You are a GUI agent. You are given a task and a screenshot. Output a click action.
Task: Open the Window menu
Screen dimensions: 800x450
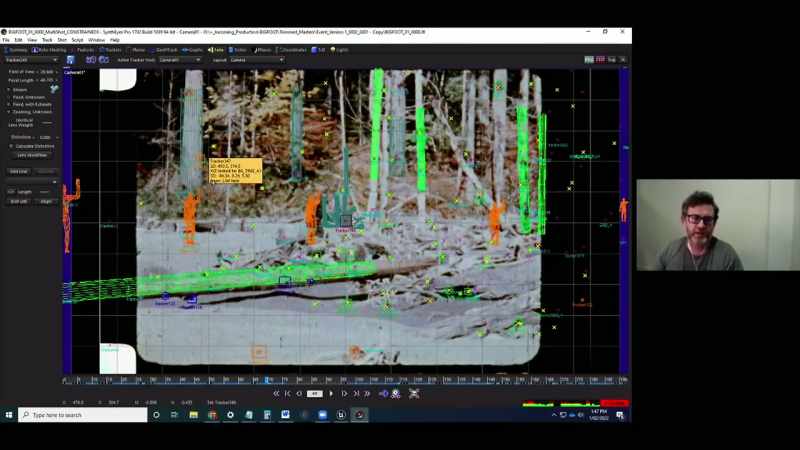click(96, 40)
